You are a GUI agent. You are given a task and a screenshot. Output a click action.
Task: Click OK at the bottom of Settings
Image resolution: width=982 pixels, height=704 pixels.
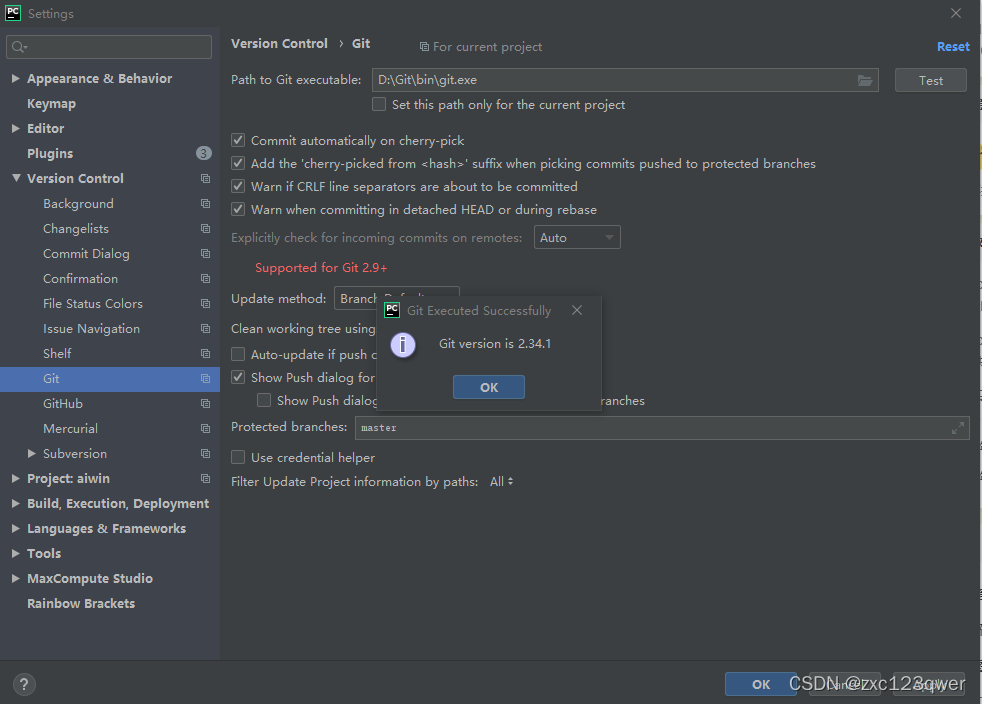click(x=761, y=684)
